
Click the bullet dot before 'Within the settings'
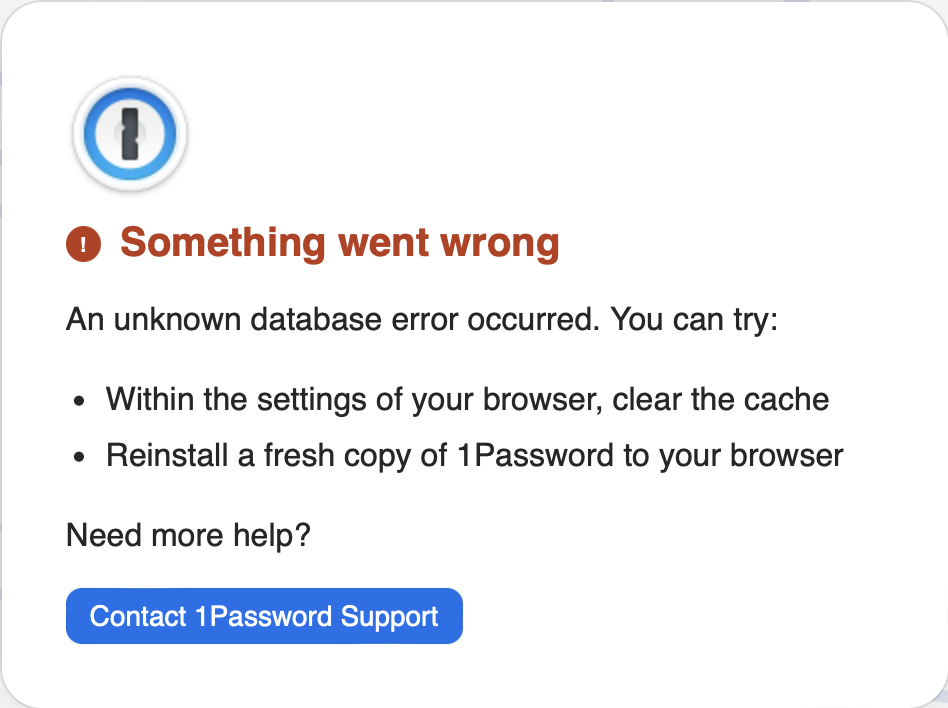point(80,402)
